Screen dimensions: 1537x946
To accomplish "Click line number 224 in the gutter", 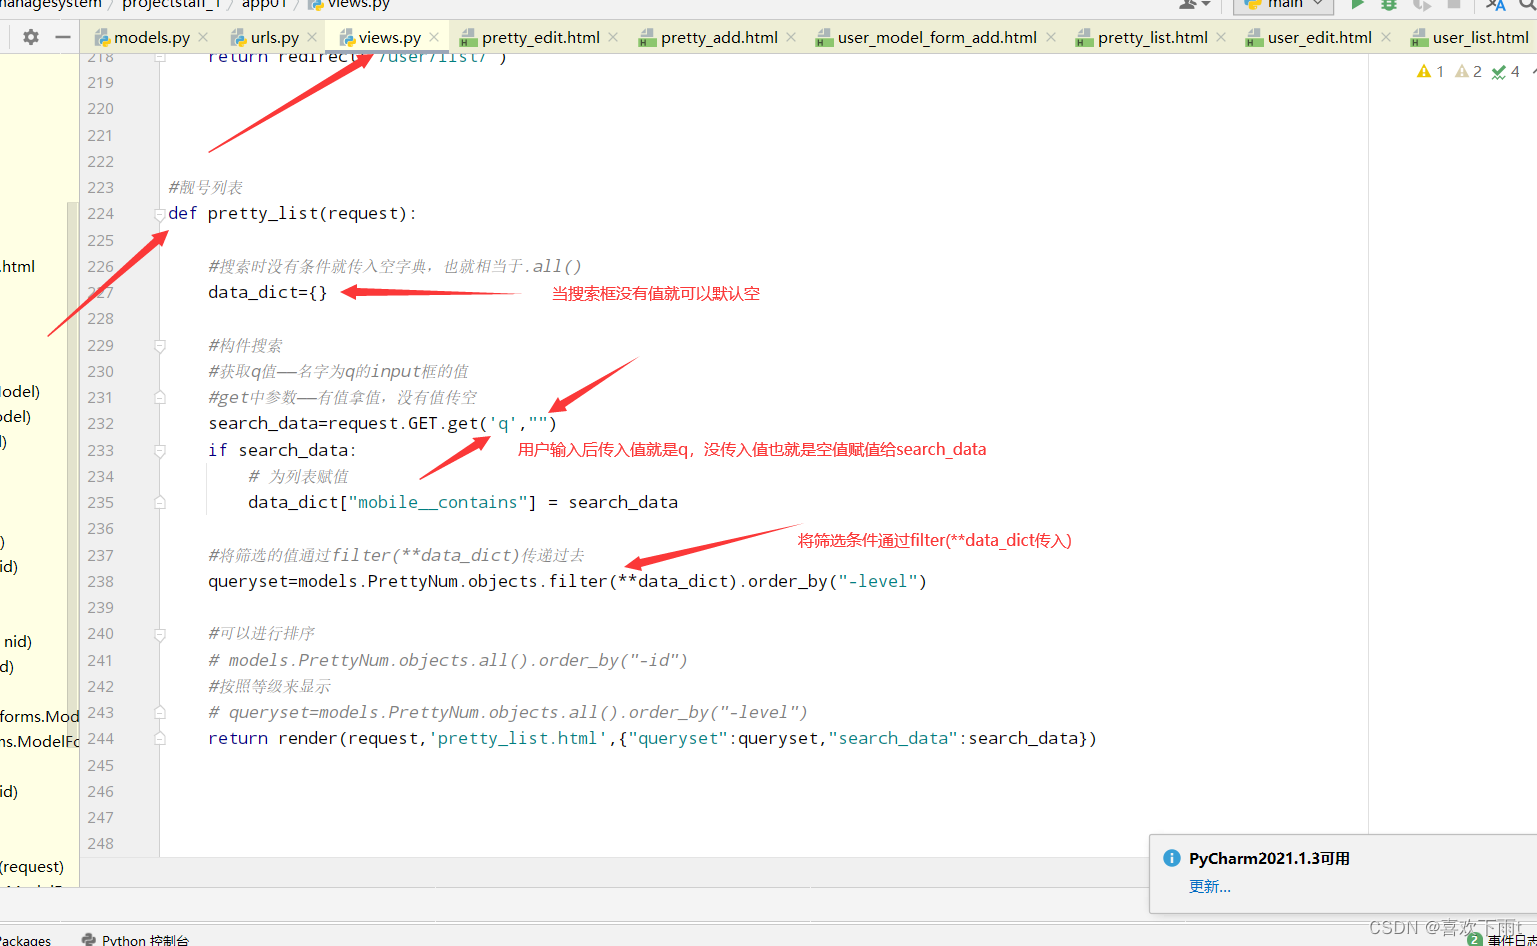I will (x=101, y=214).
